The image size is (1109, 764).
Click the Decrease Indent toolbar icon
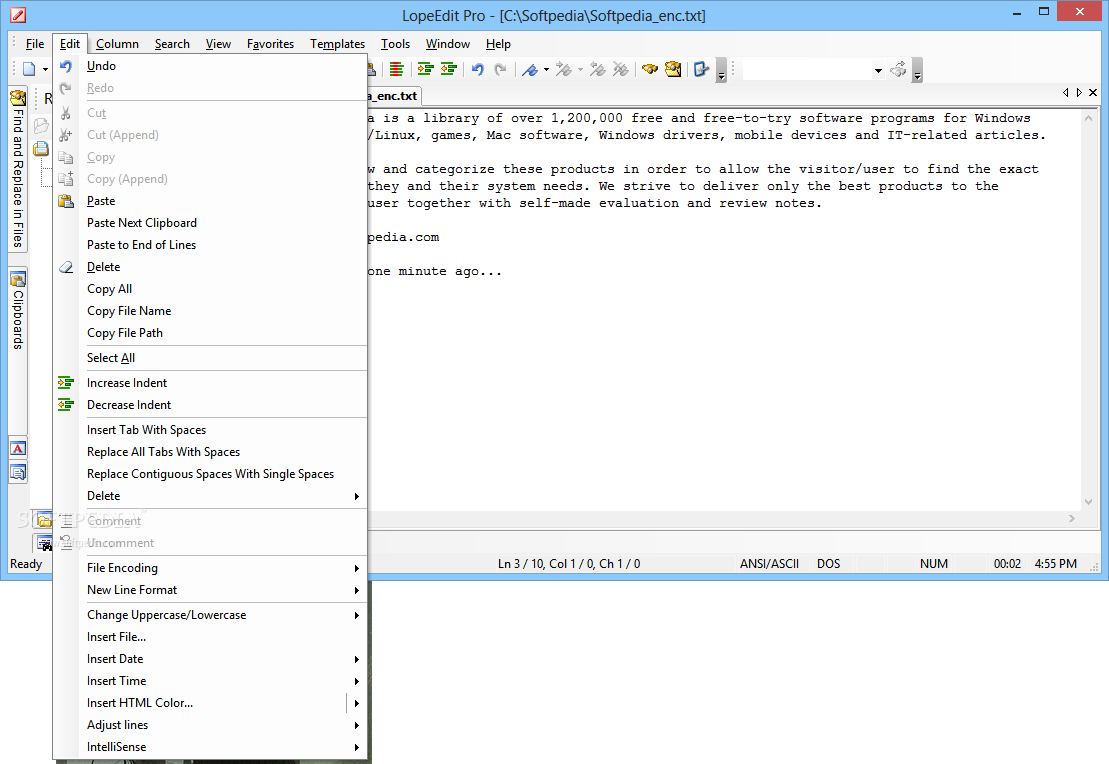pyautogui.click(x=448, y=69)
